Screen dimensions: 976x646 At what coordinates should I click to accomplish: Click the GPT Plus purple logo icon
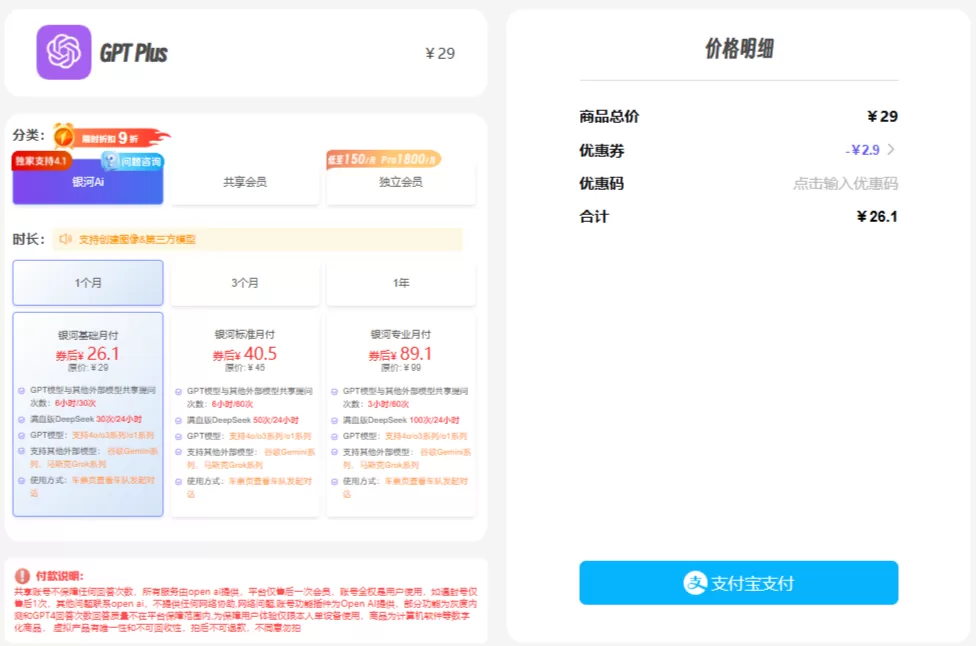pos(63,52)
